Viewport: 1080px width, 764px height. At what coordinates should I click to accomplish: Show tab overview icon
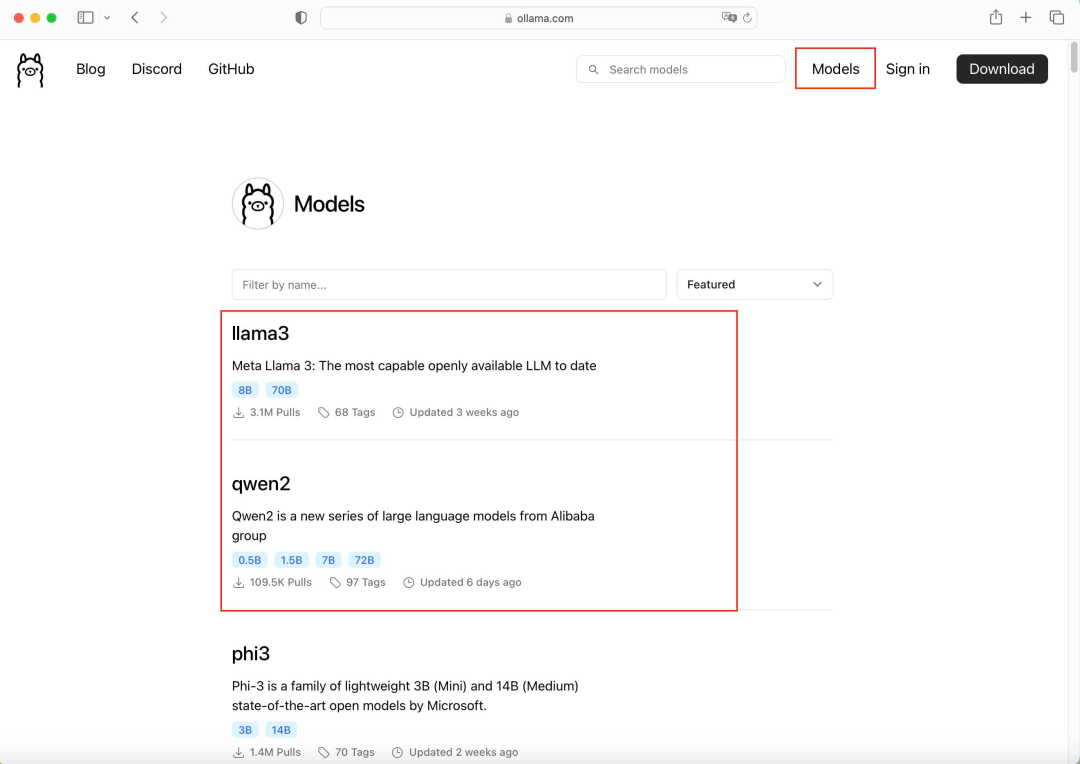1057,18
